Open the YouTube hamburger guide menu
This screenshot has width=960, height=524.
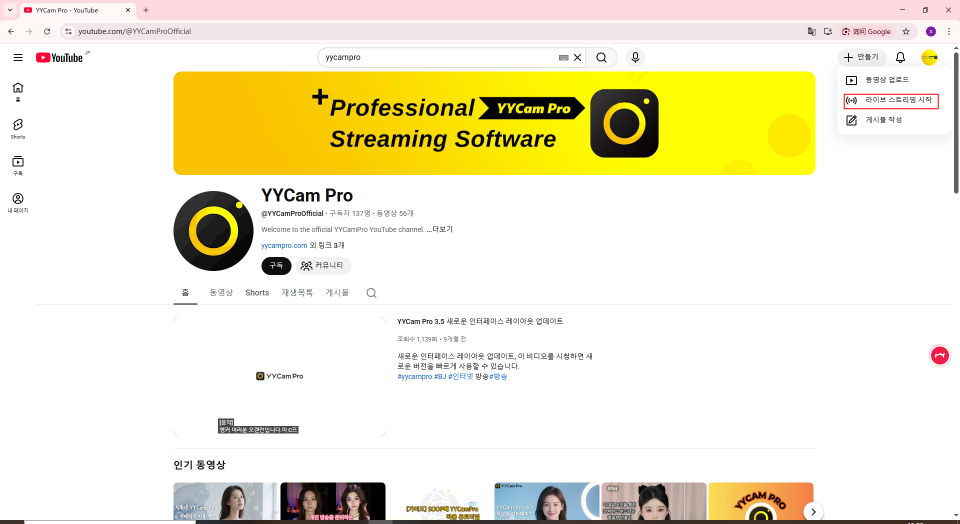(x=17, y=58)
